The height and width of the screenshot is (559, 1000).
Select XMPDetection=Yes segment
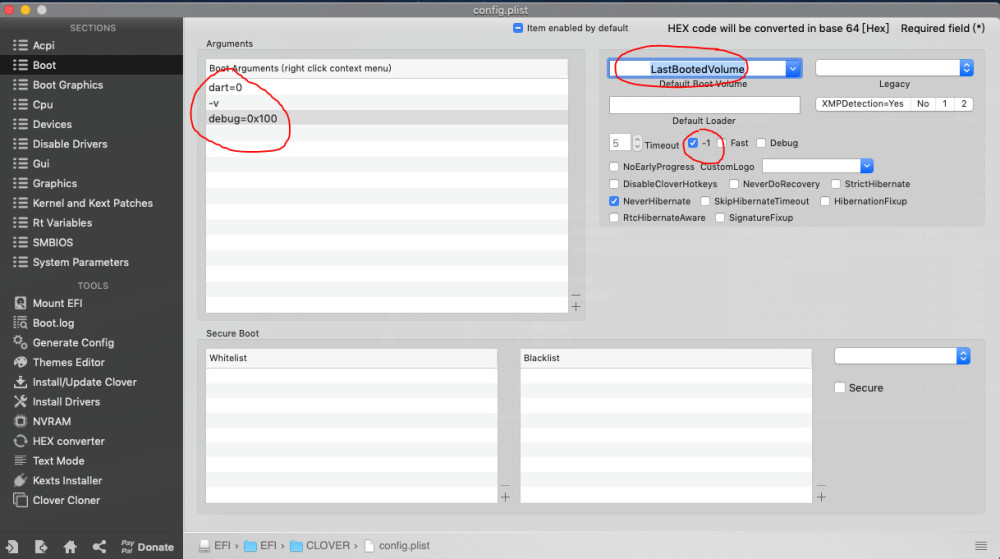pyautogui.click(x=863, y=104)
